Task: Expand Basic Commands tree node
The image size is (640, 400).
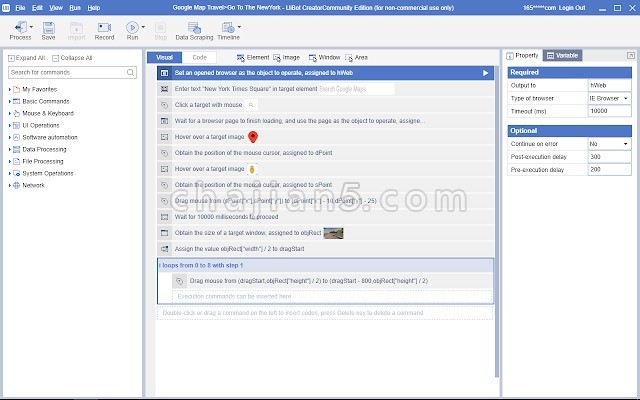Action: [10, 101]
